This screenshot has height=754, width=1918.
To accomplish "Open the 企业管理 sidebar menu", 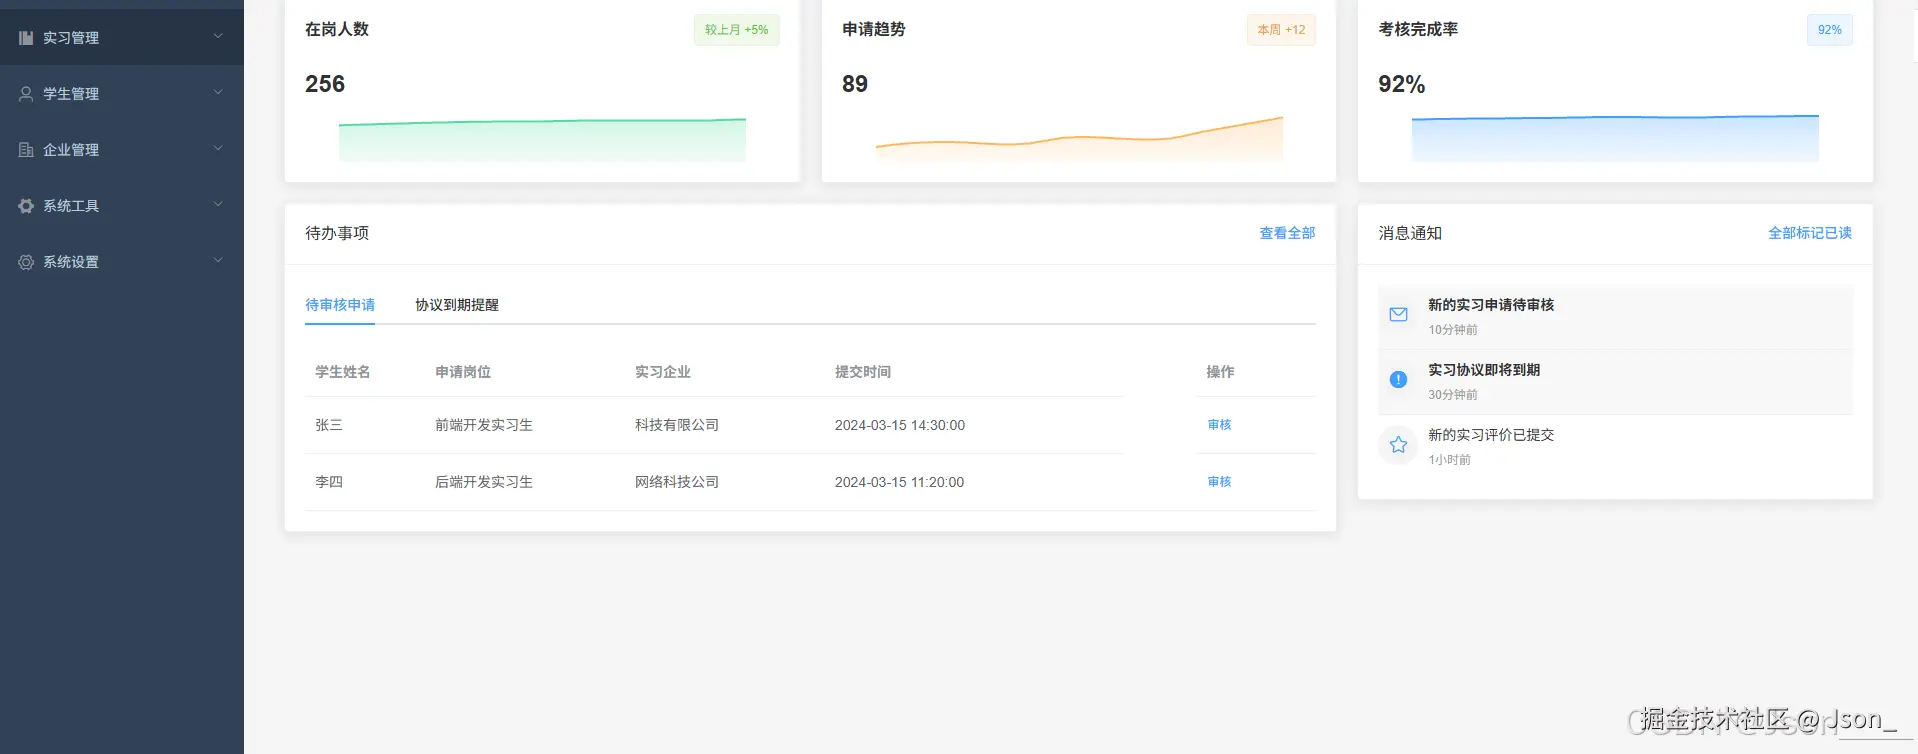I will coord(122,150).
